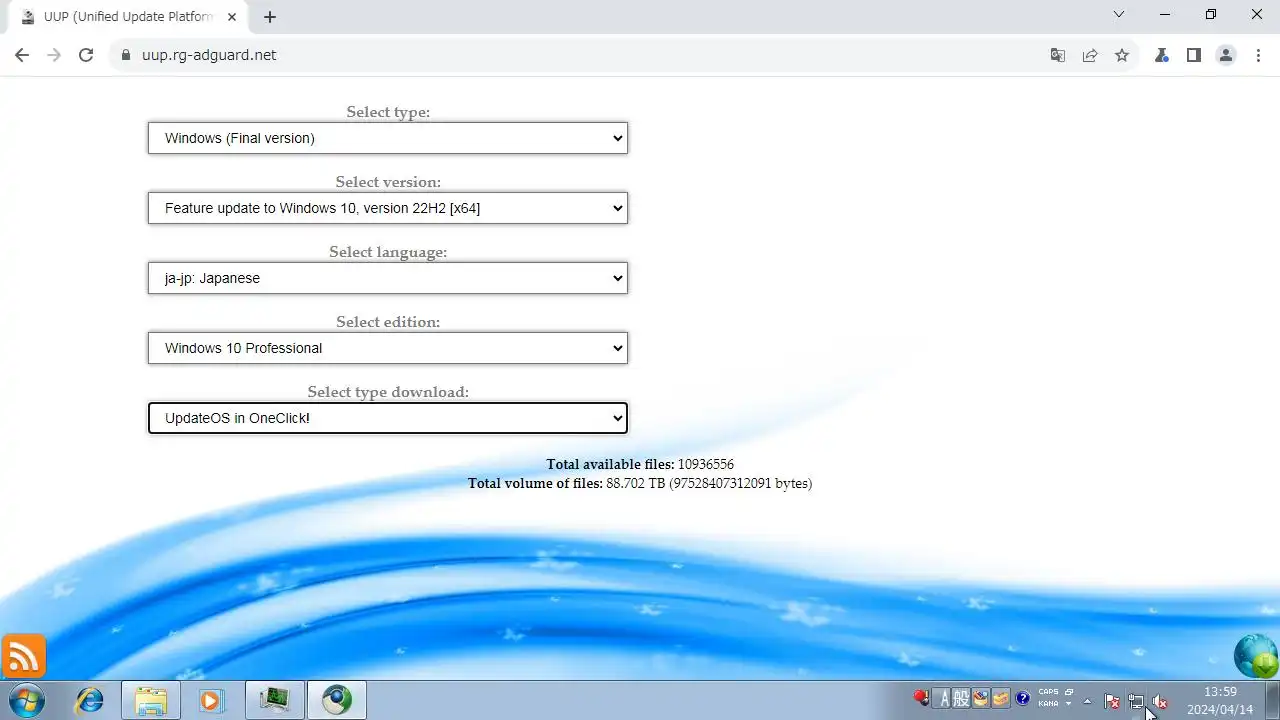Click the Total available files count 10936556

706,464
